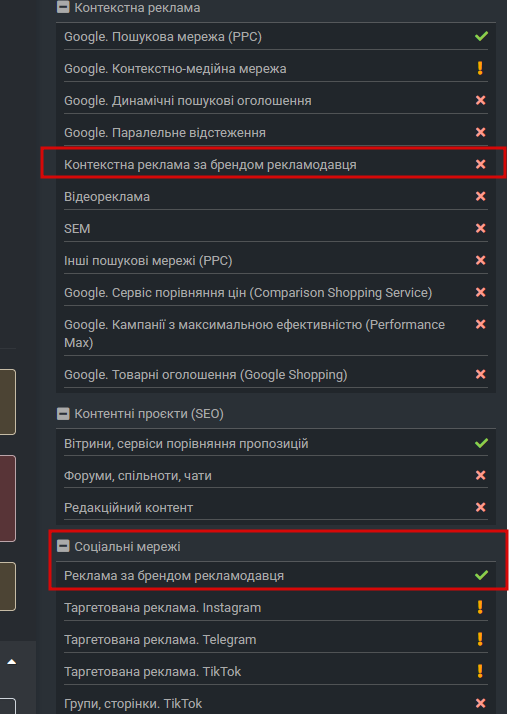Select Google. Паралельне відстеження row
509x714 pixels.
275,133
